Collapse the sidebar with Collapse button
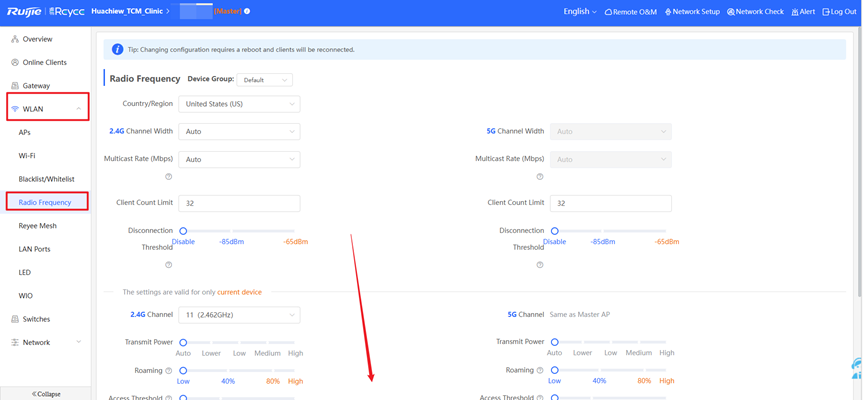The height and width of the screenshot is (400, 863). 45,393
